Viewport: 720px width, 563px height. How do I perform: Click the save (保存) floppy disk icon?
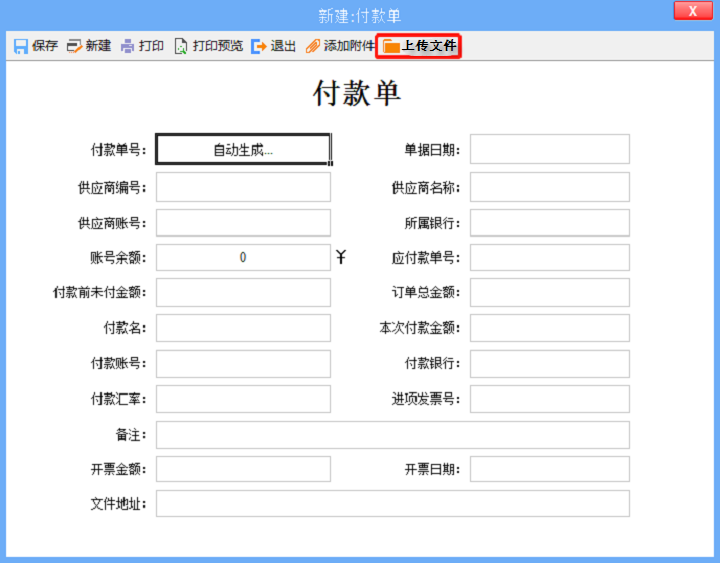[x=21, y=46]
